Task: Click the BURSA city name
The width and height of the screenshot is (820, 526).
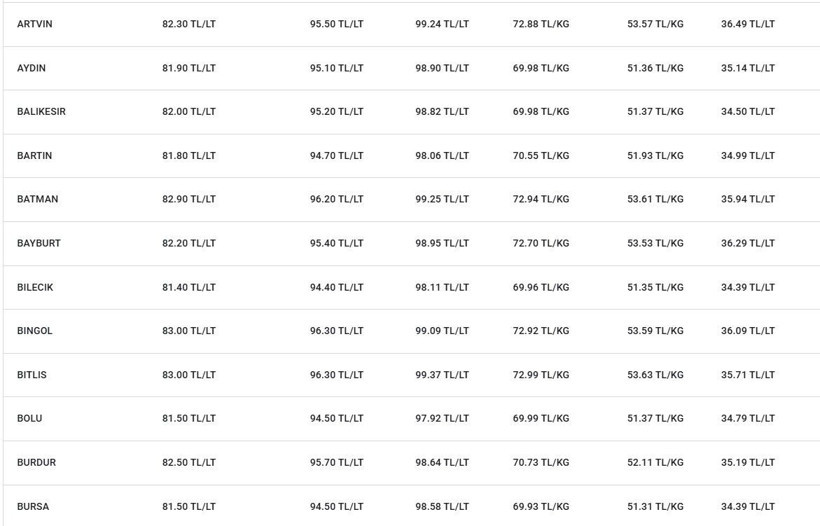Action: click(33, 506)
